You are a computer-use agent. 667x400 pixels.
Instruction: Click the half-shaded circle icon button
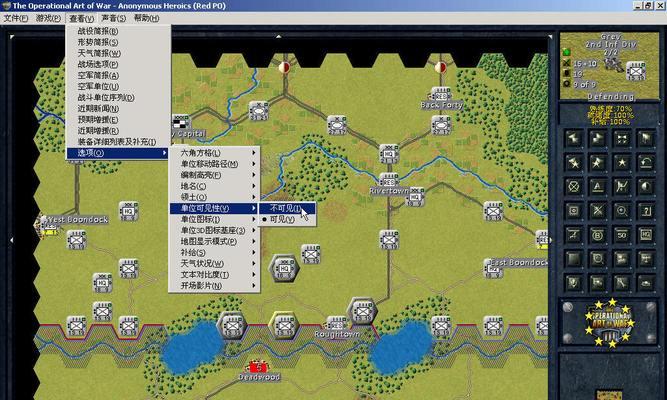[x=646, y=187]
